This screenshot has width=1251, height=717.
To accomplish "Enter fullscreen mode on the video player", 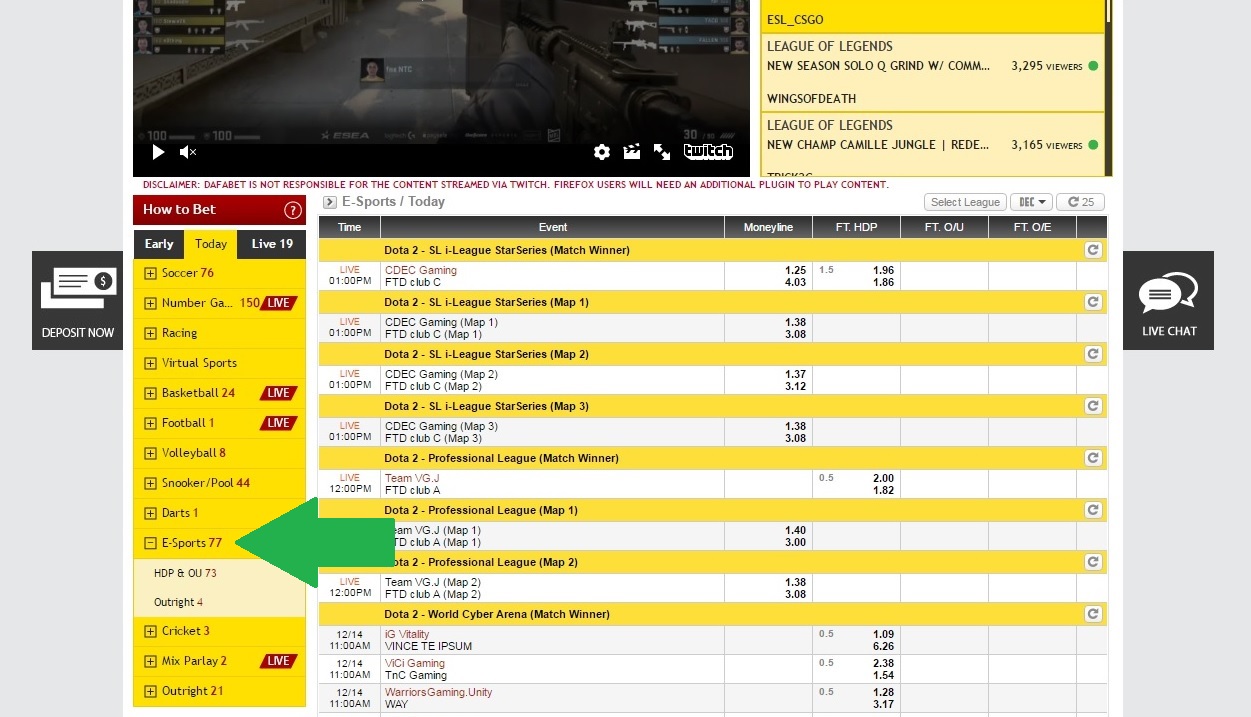I will click(661, 151).
